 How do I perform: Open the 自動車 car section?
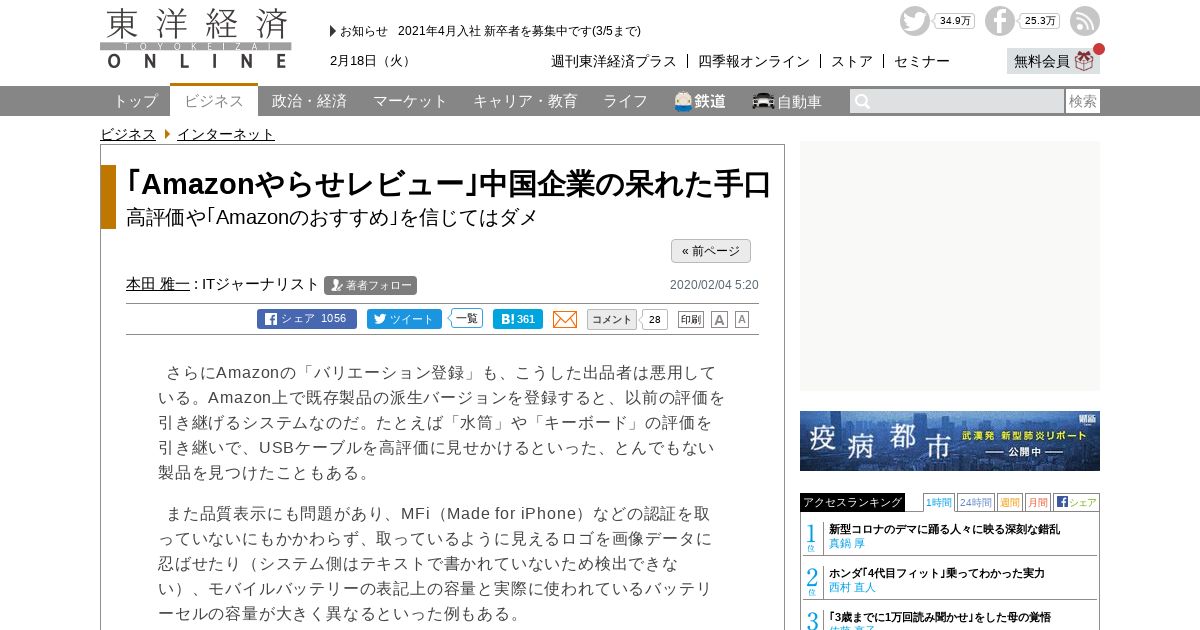(787, 101)
